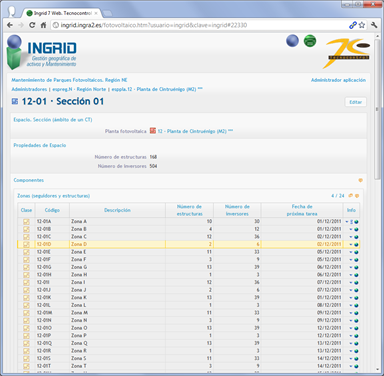Expand the info dropdown arrow for Zona K

pyautogui.click(x=351, y=298)
